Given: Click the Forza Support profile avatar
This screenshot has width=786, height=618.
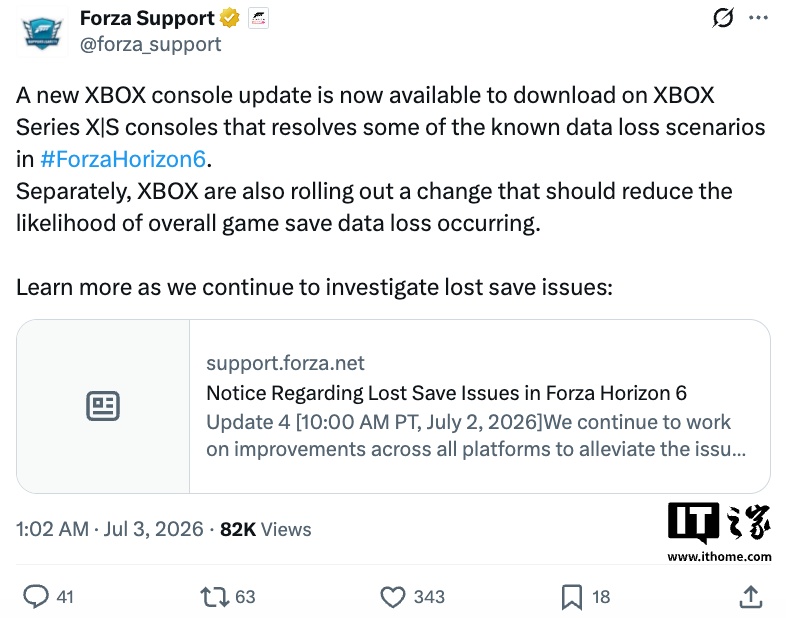Looking at the screenshot, I should coord(42,33).
